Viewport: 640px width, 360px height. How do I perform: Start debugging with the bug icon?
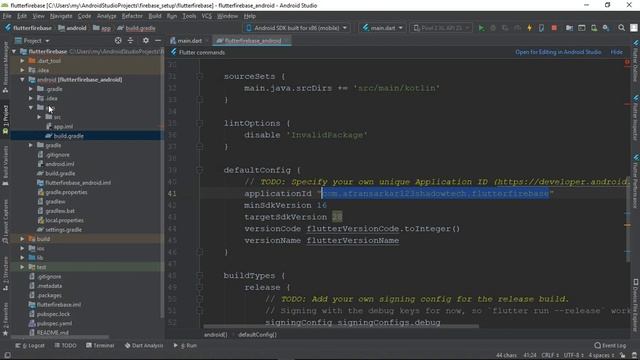pos(493,28)
